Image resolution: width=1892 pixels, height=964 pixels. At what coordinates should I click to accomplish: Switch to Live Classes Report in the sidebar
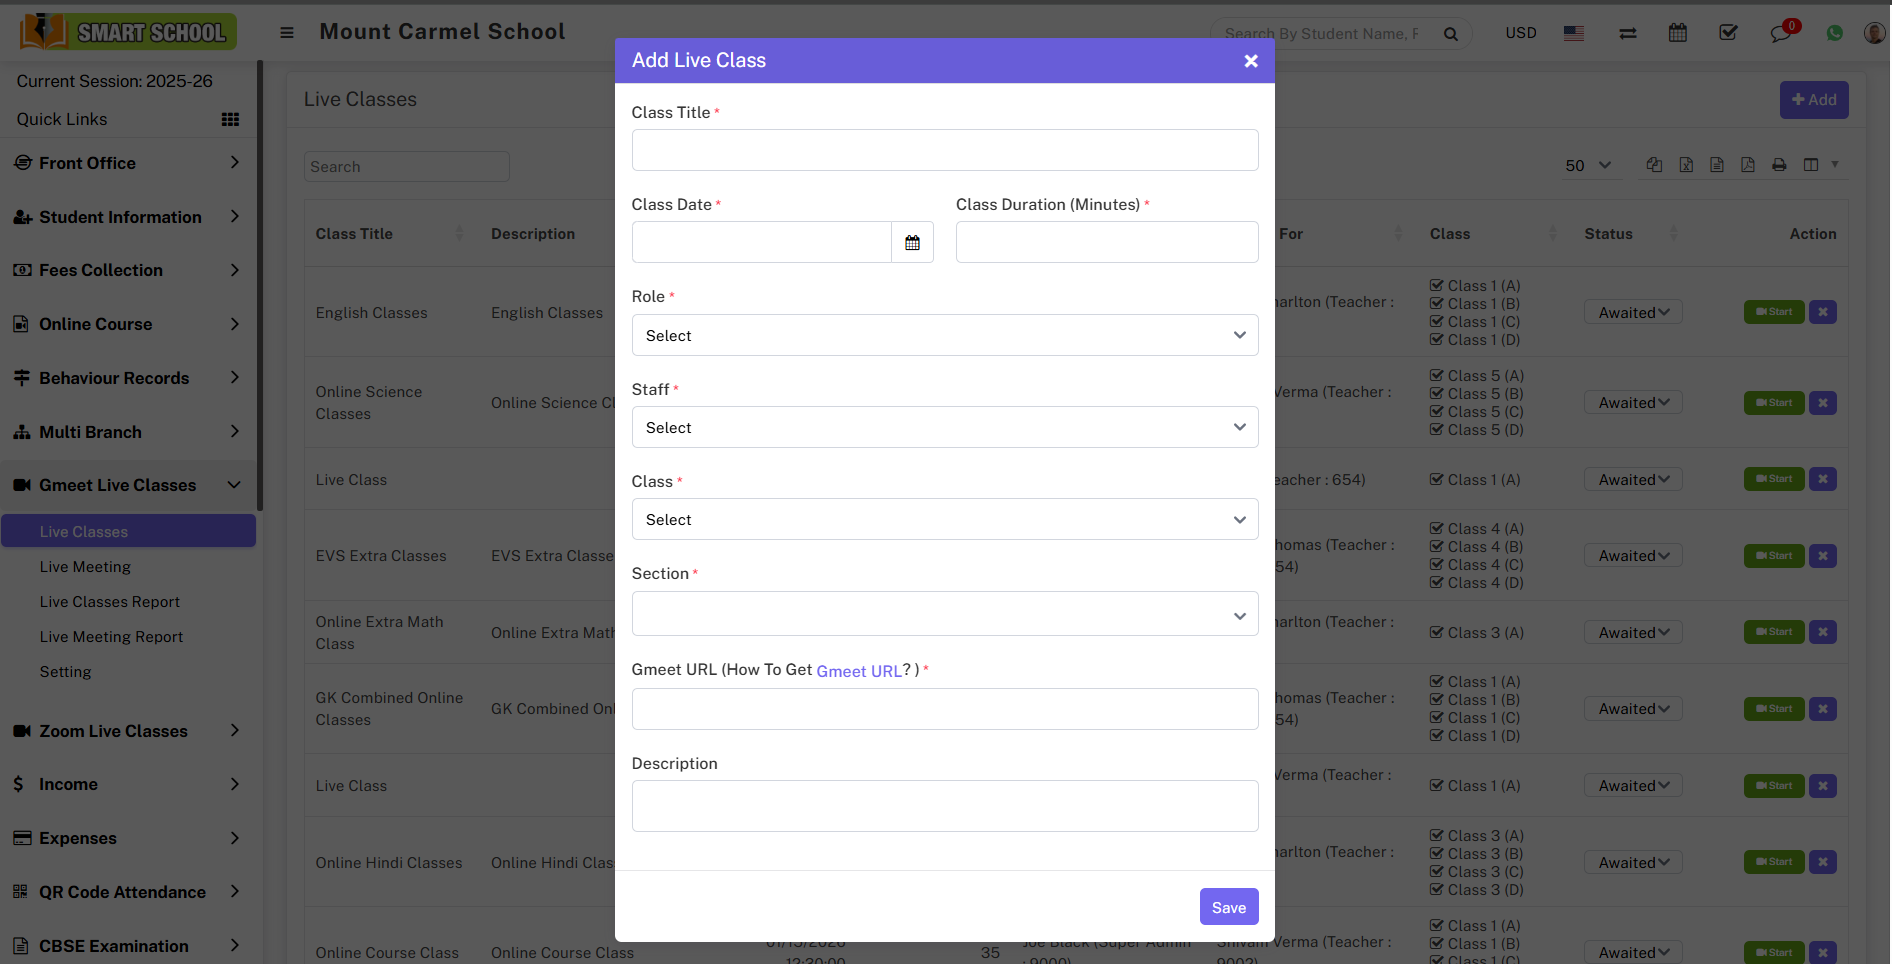[110, 601]
